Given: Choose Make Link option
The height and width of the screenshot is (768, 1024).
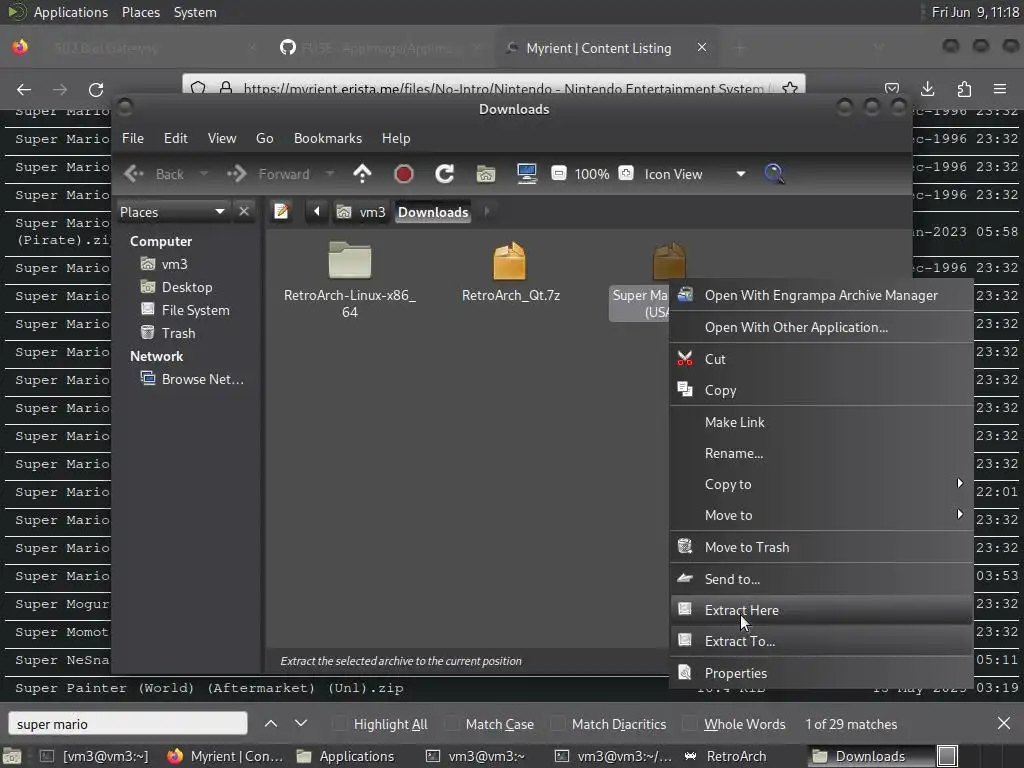Looking at the screenshot, I should click(x=821, y=422).
